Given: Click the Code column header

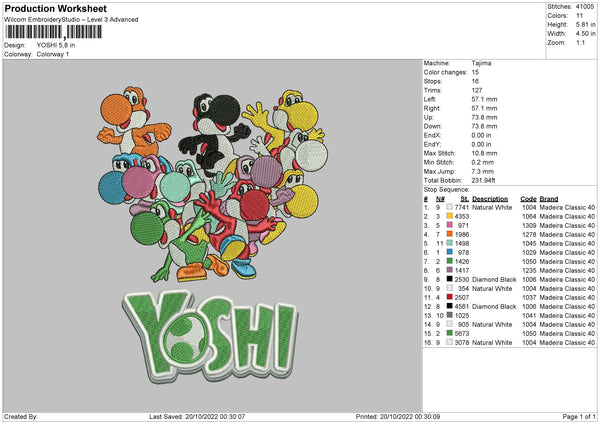Looking at the screenshot, I should (x=528, y=198).
